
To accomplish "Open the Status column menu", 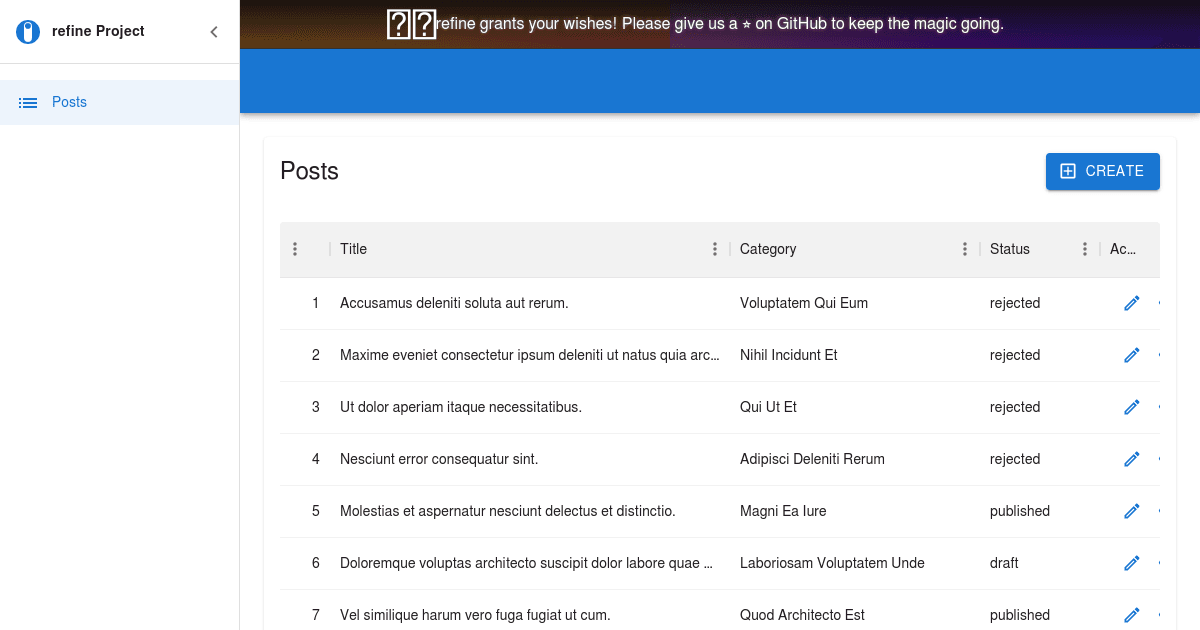I will coord(1084,249).
